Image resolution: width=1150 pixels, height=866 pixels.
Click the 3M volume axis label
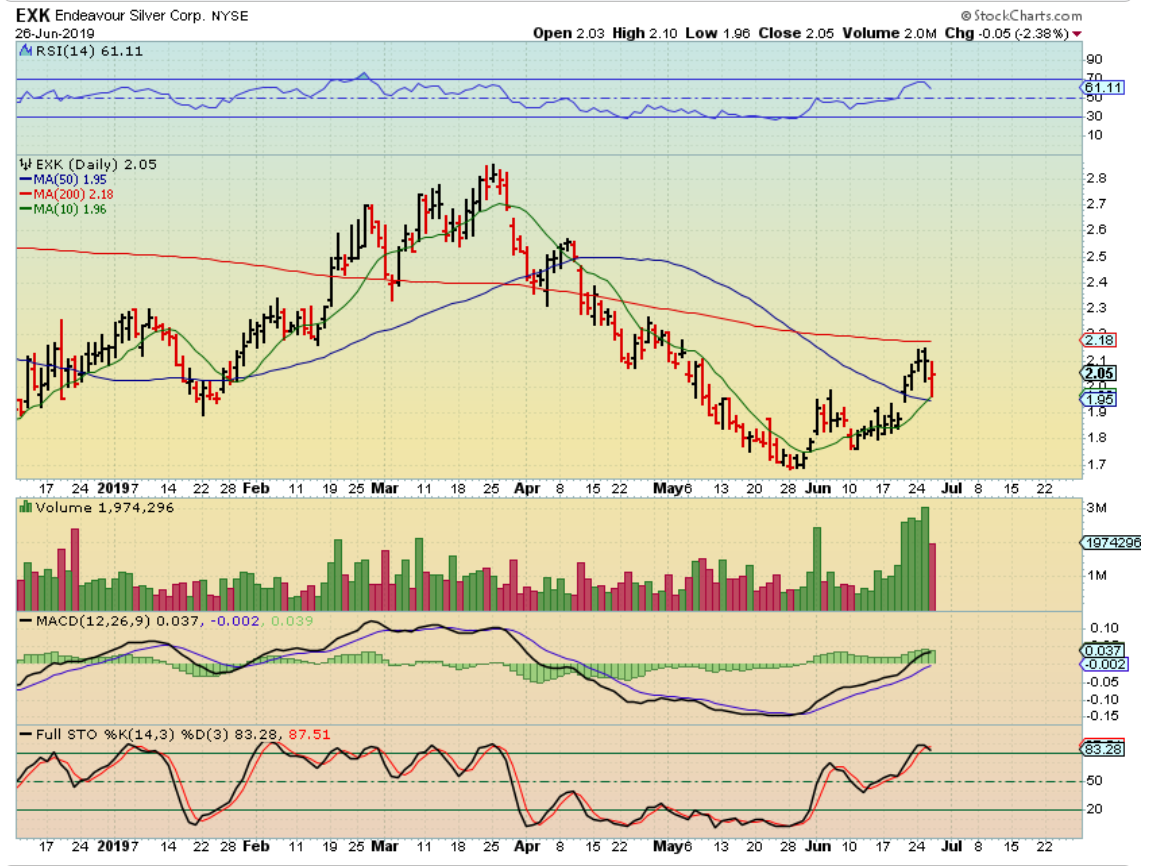[x=1097, y=508]
